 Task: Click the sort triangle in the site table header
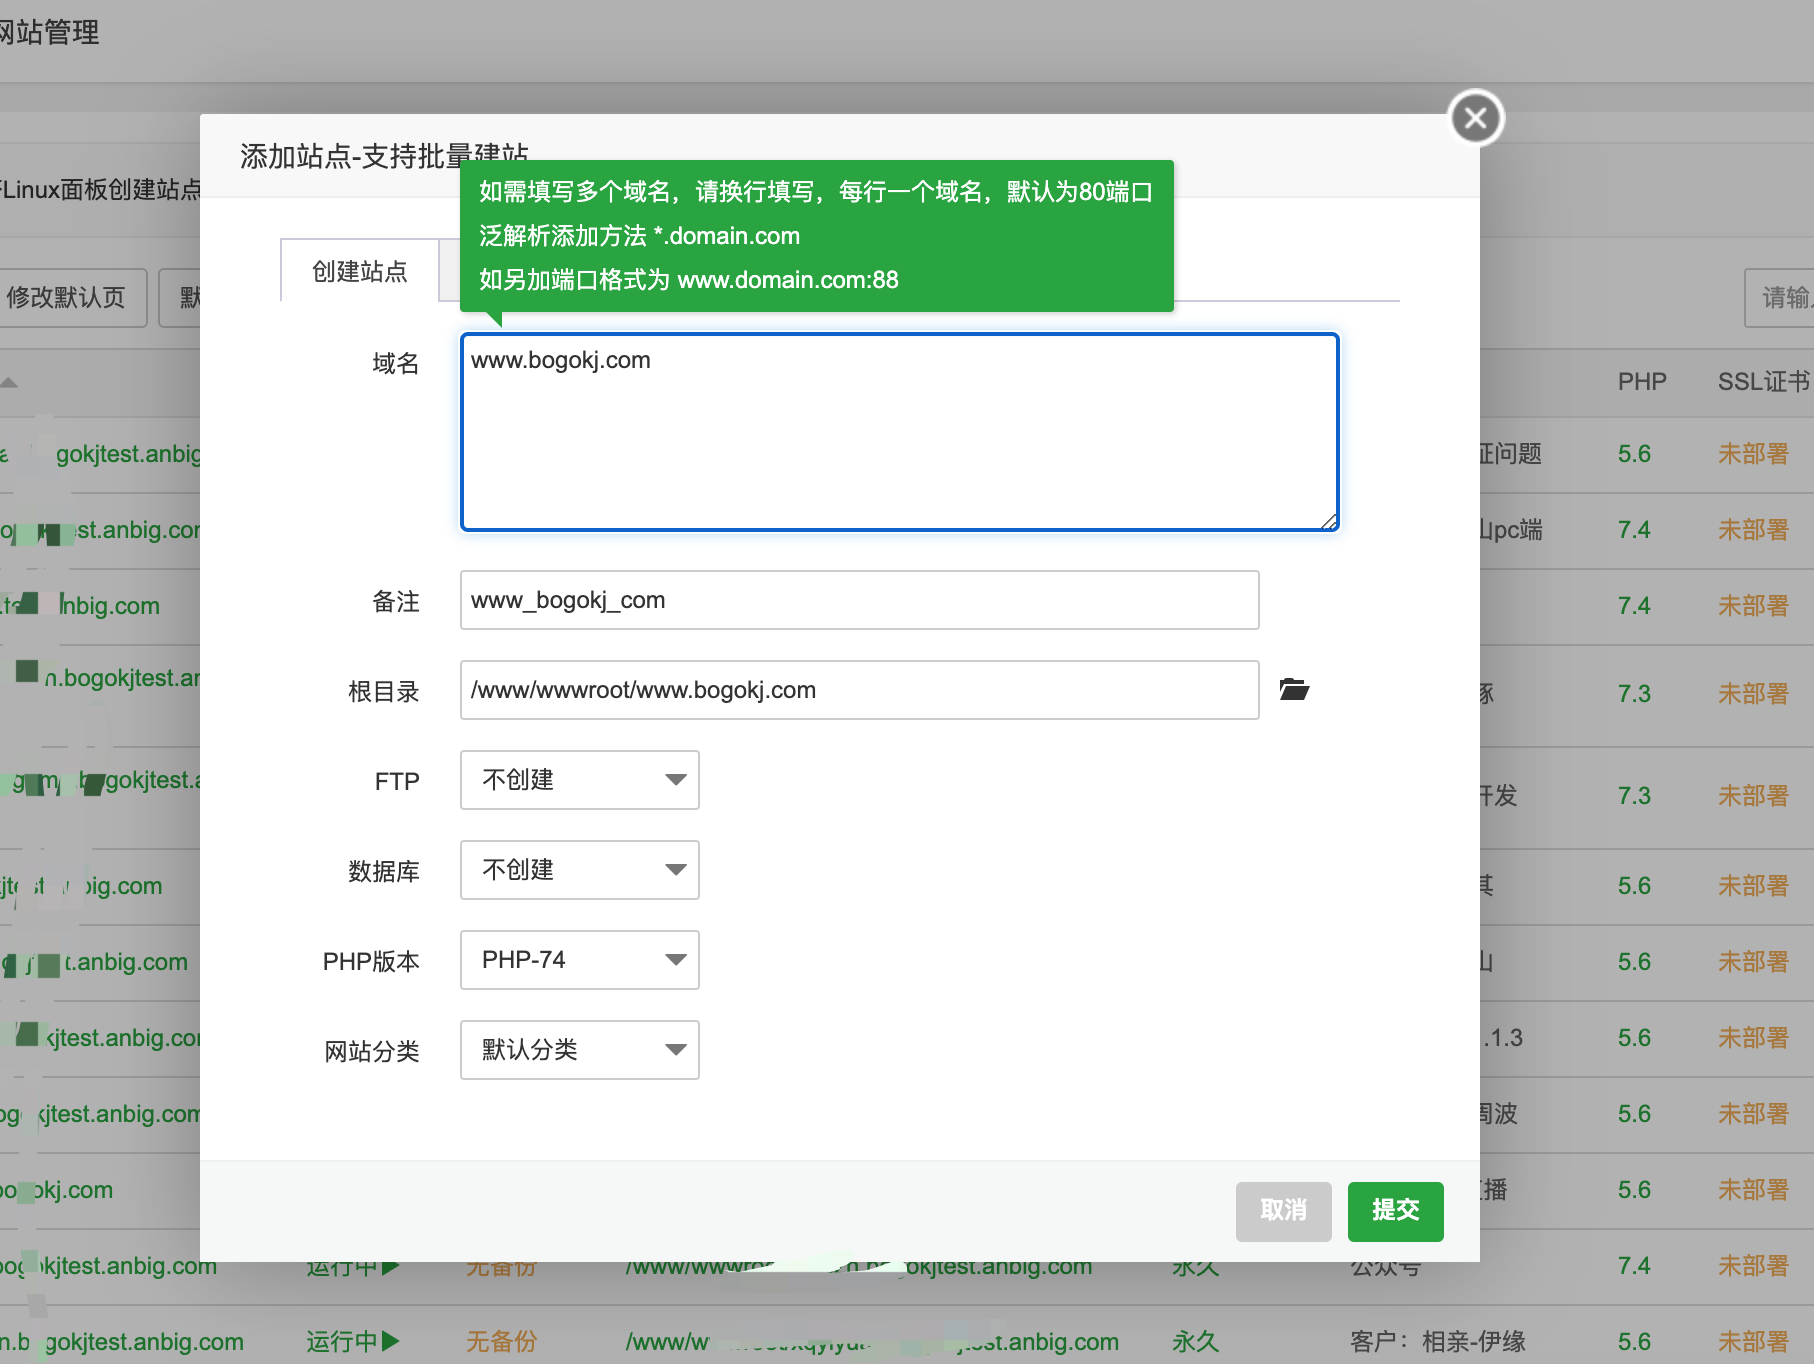pyautogui.click(x=9, y=383)
